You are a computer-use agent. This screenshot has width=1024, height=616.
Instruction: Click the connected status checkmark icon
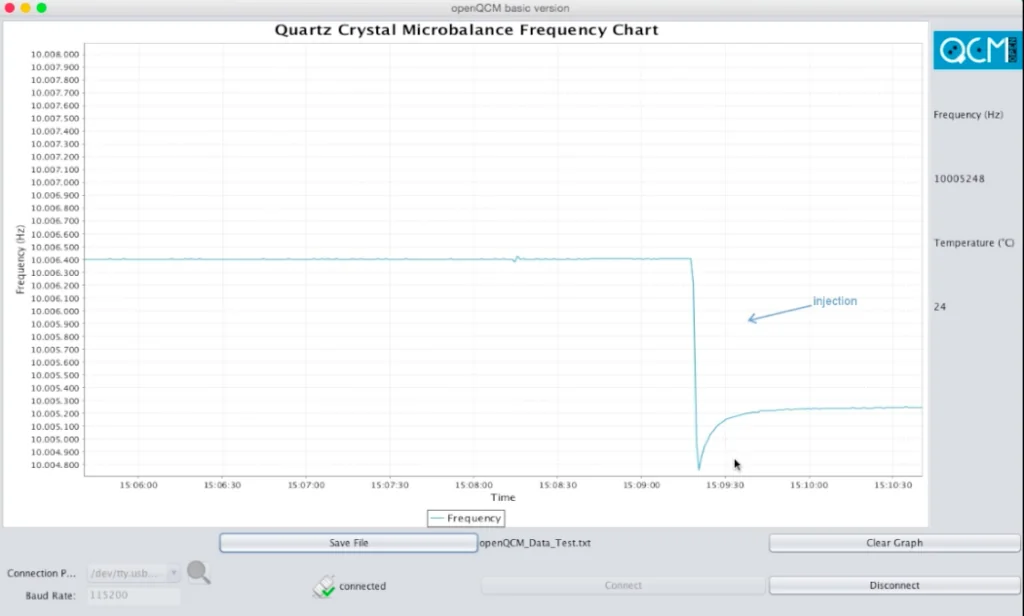click(x=323, y=586)
